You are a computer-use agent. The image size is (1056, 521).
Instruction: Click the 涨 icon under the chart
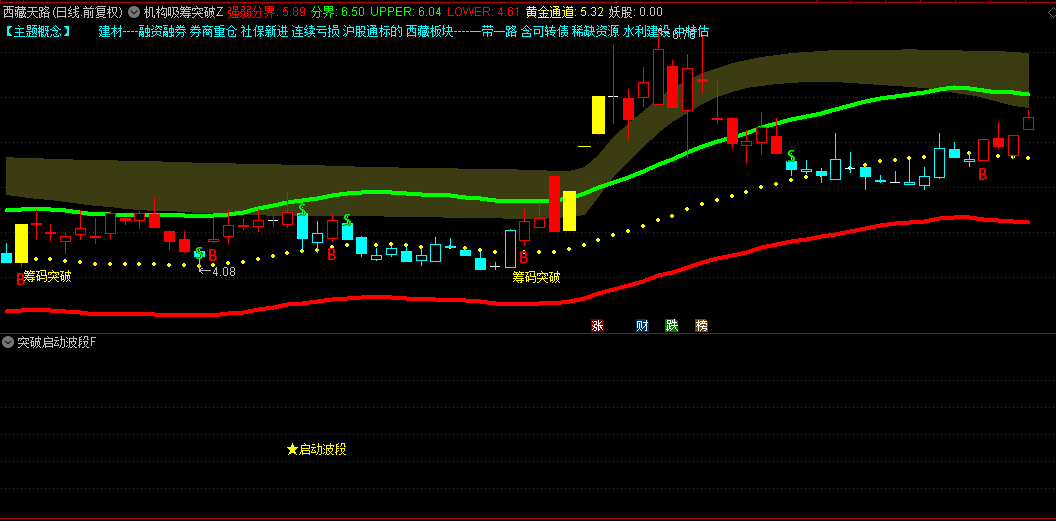597,326
